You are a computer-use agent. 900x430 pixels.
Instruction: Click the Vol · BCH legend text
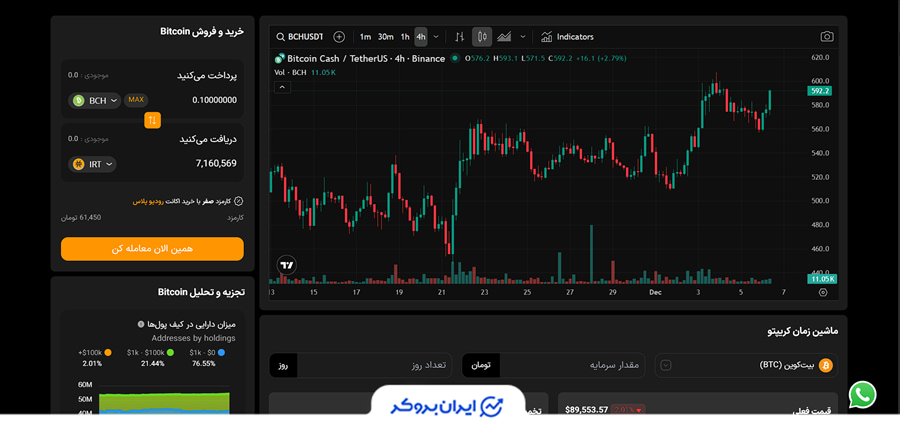290,72
